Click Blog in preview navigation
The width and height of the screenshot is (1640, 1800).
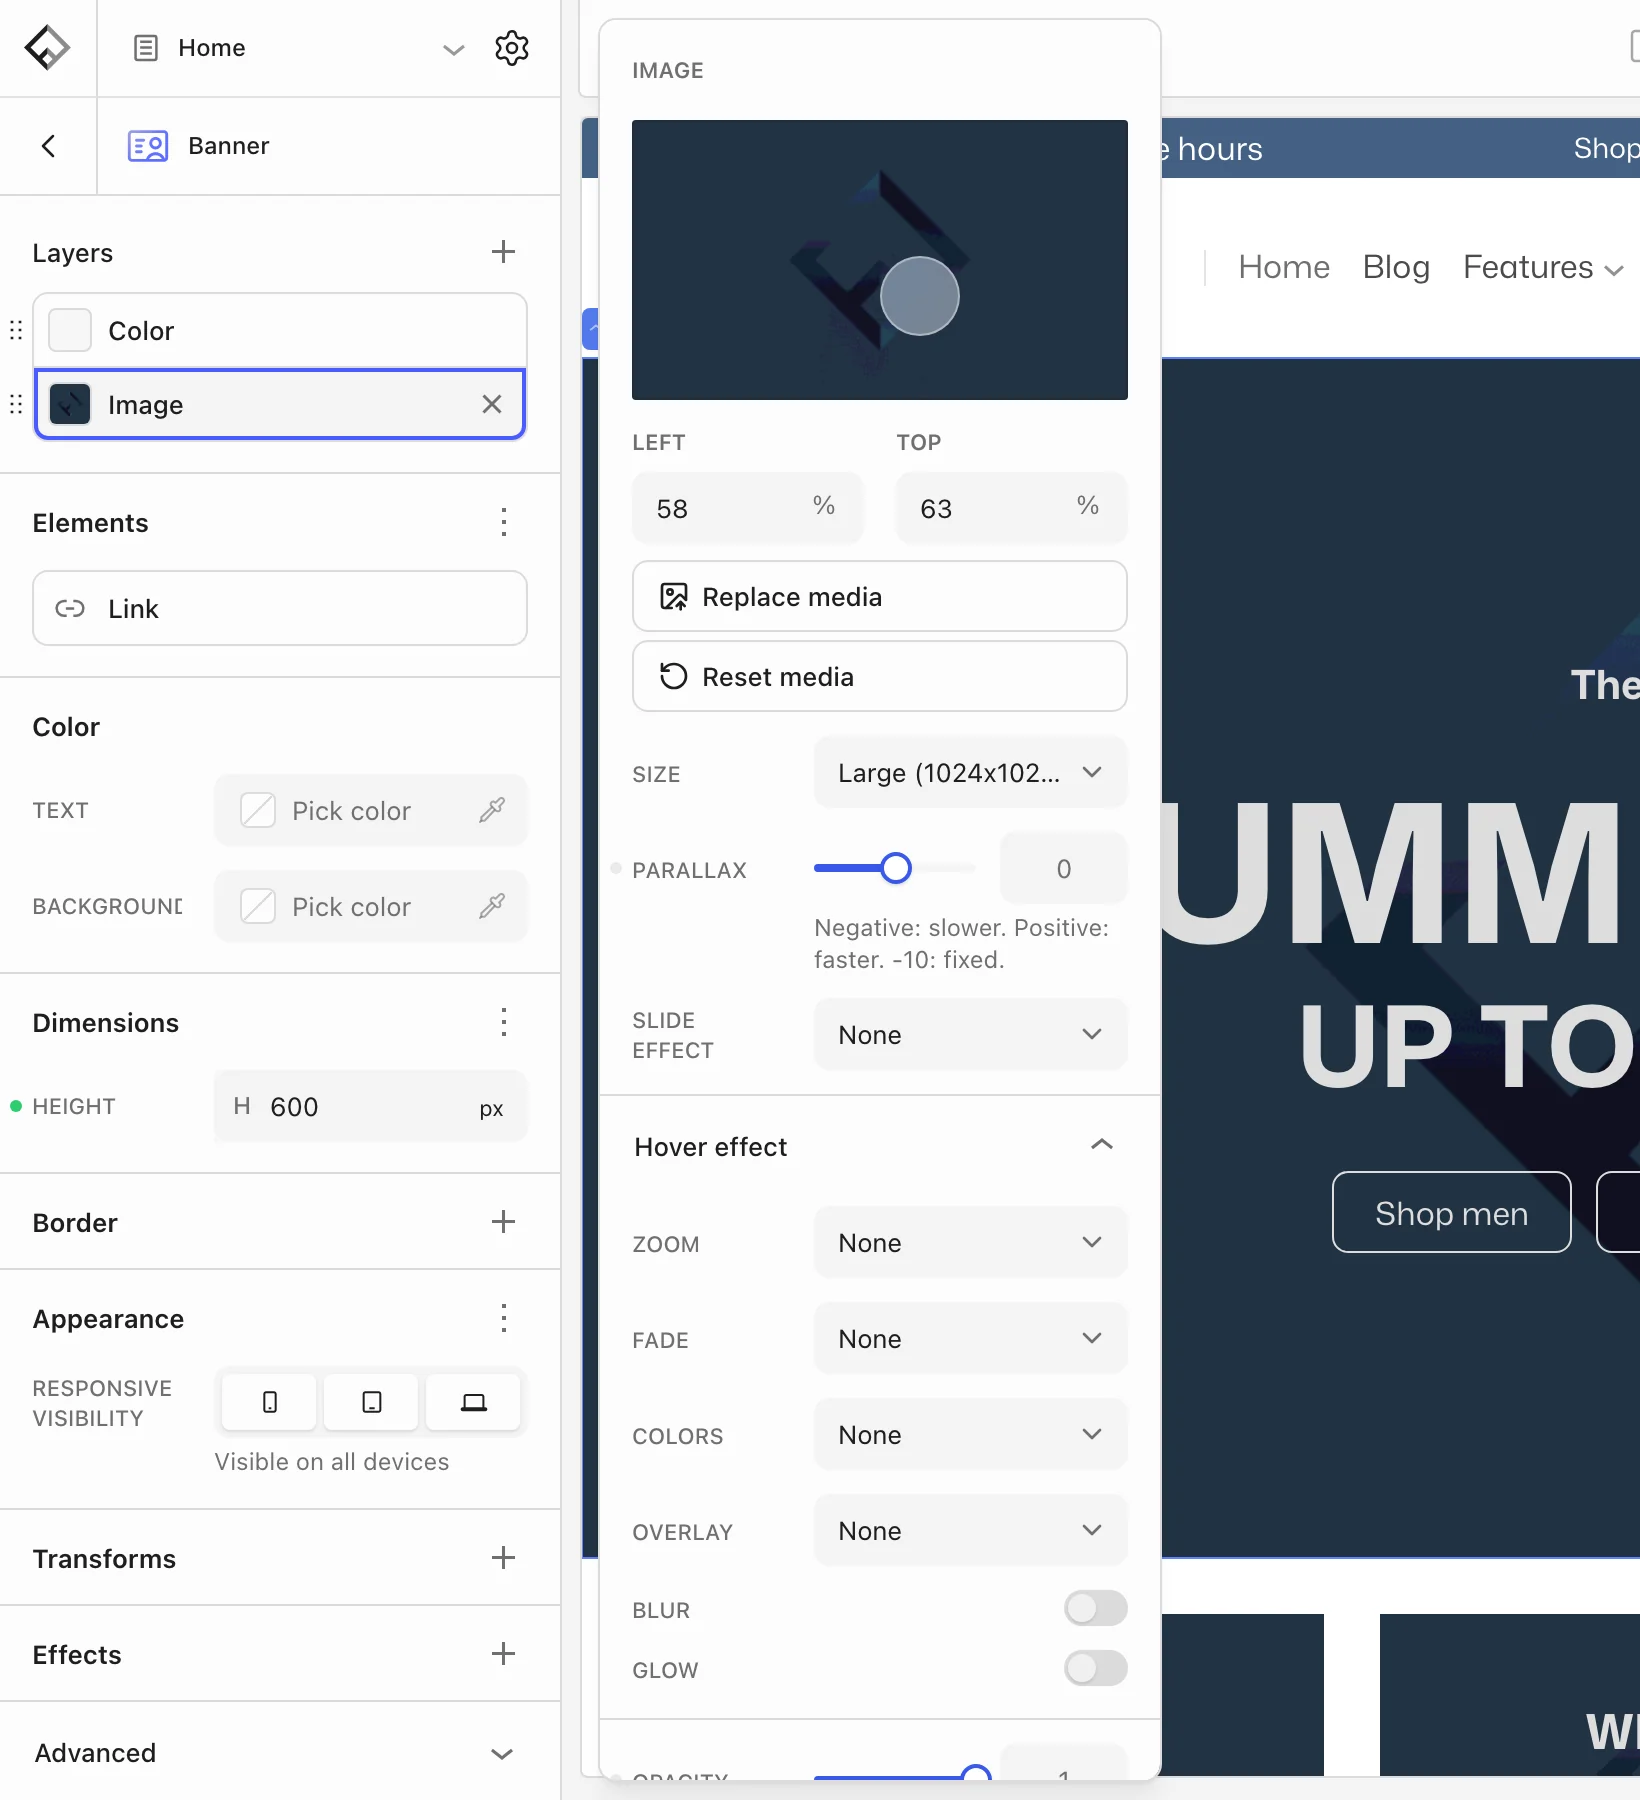(x=1396, y=267)
